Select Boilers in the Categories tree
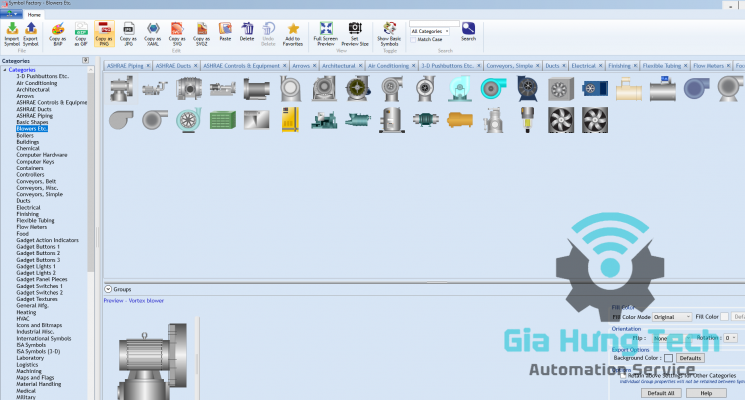This screenshot has width=745, height=400. [27, 135]
